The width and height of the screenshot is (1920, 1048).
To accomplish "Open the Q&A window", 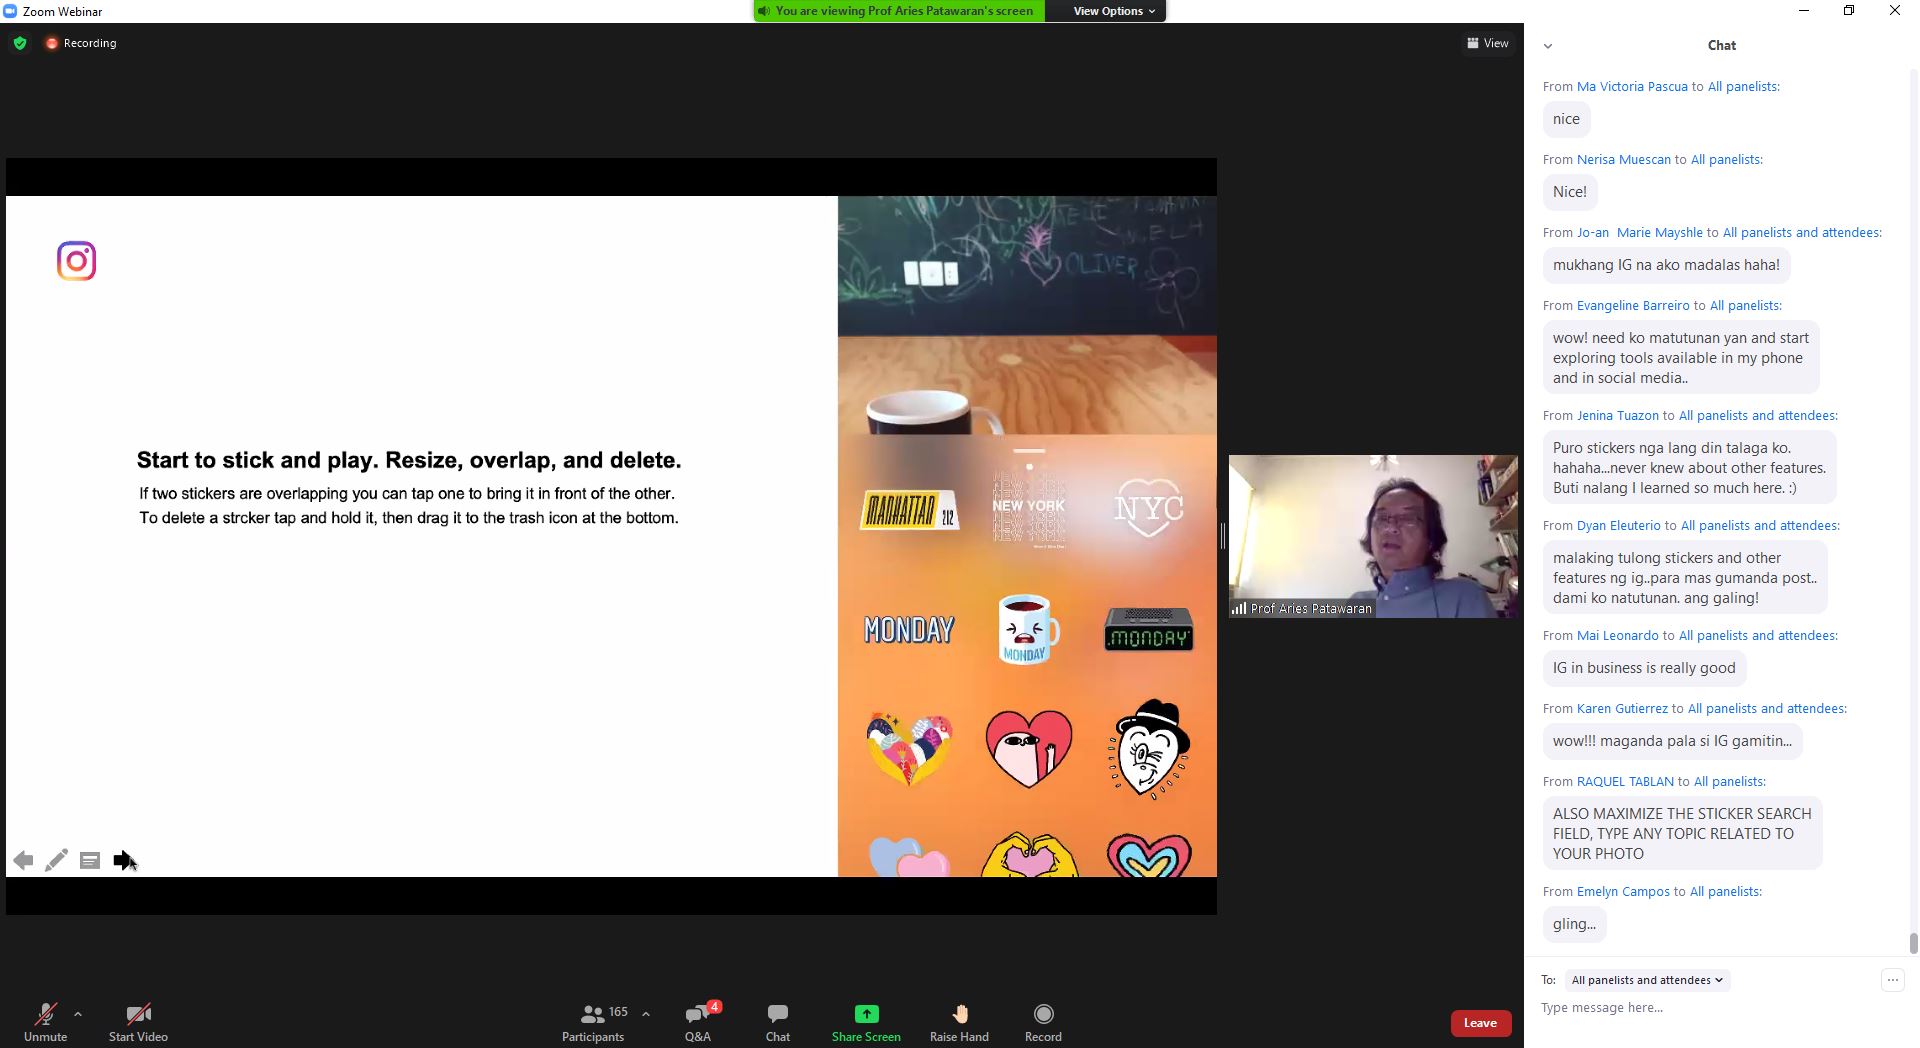I will [698, 1022].
